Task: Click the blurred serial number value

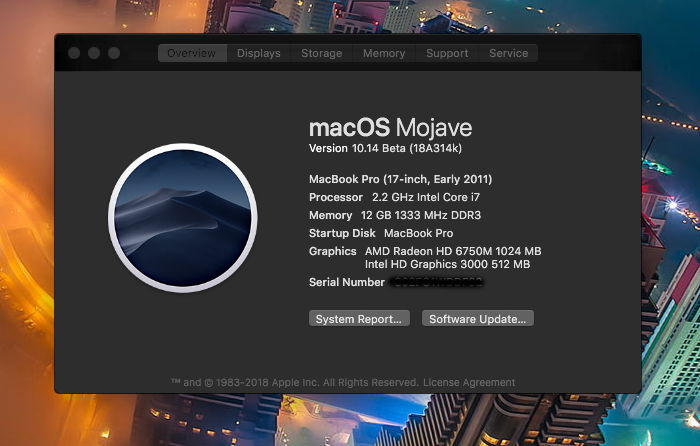Action: tap(437, 282)
